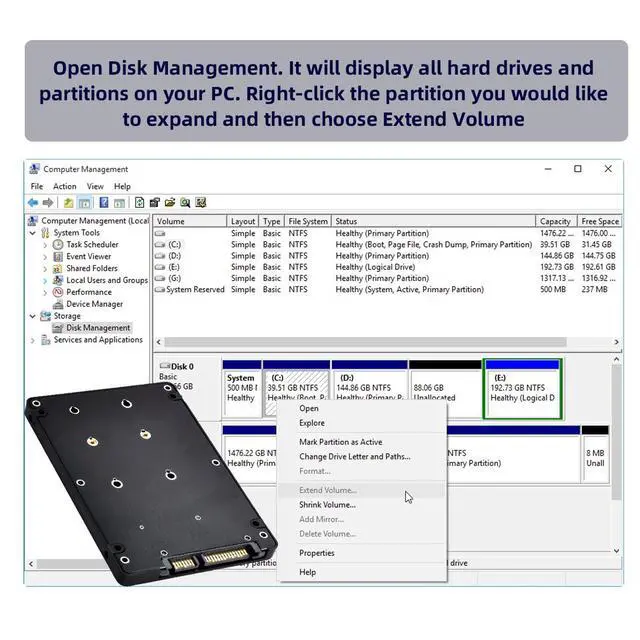Collapse the System Tools tree node
Image resolution: width=640 pixels, height=640 pixels.
(x=33, y=233)
